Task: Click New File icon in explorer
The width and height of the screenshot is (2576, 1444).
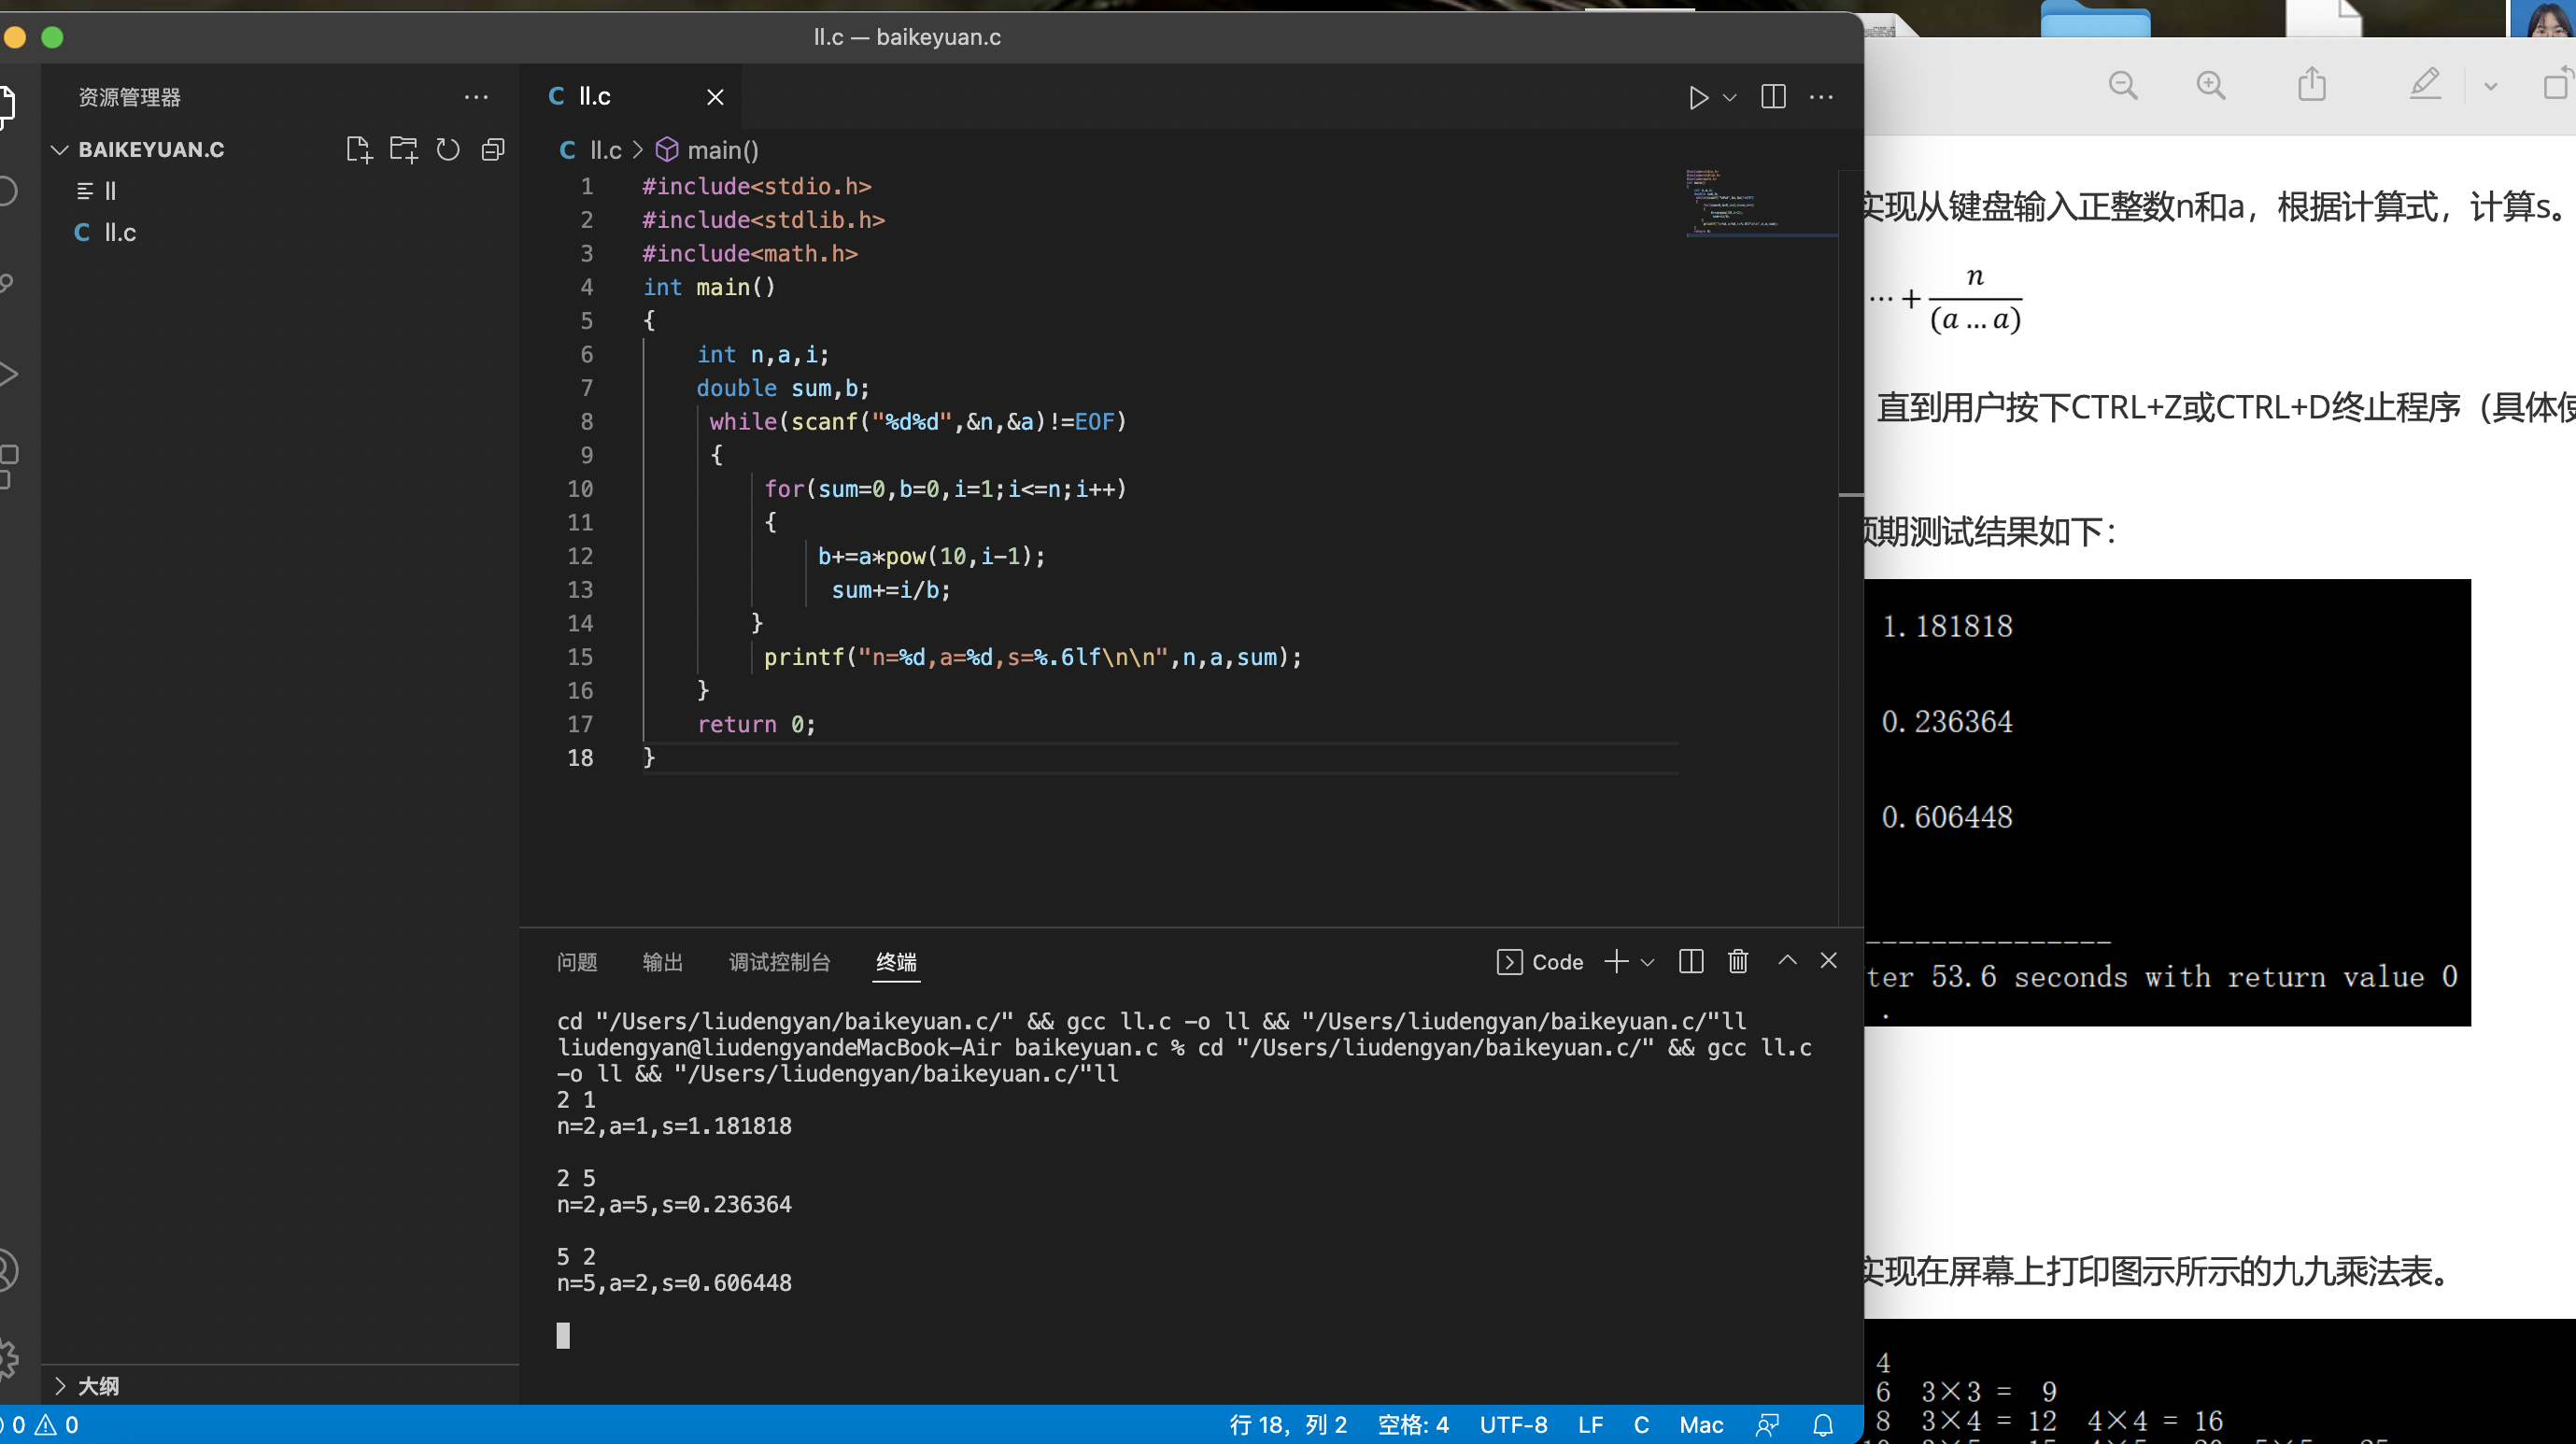Action: click(x=358, y=150)
